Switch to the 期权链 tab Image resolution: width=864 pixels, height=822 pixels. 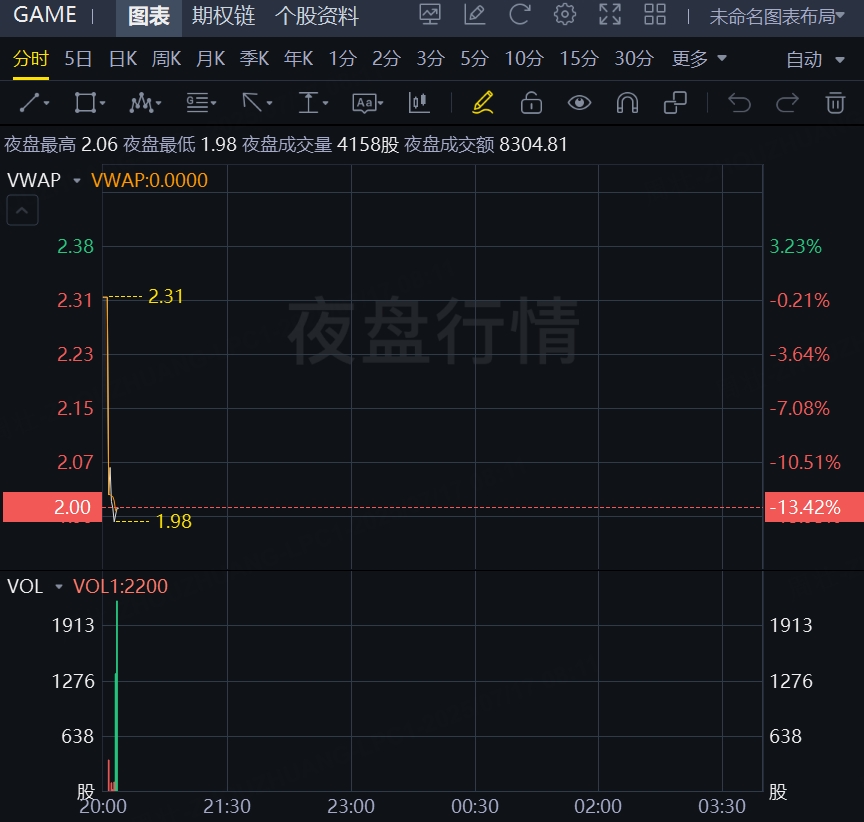click(223, 16)
